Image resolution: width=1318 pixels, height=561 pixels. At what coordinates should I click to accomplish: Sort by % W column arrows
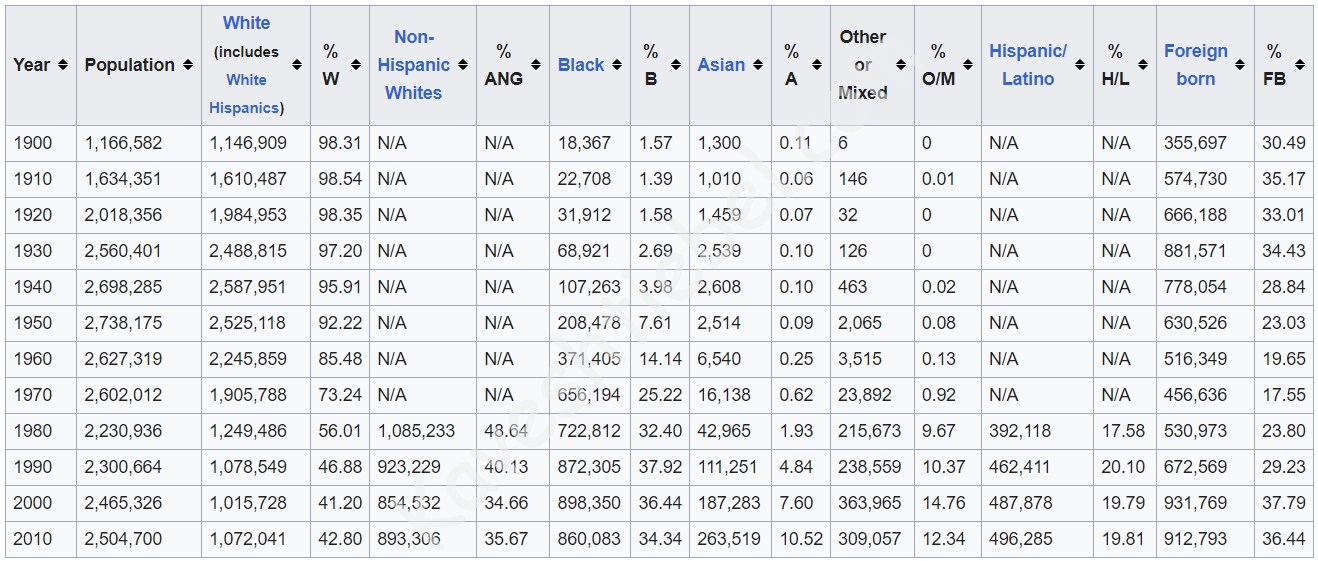point(356,65)
